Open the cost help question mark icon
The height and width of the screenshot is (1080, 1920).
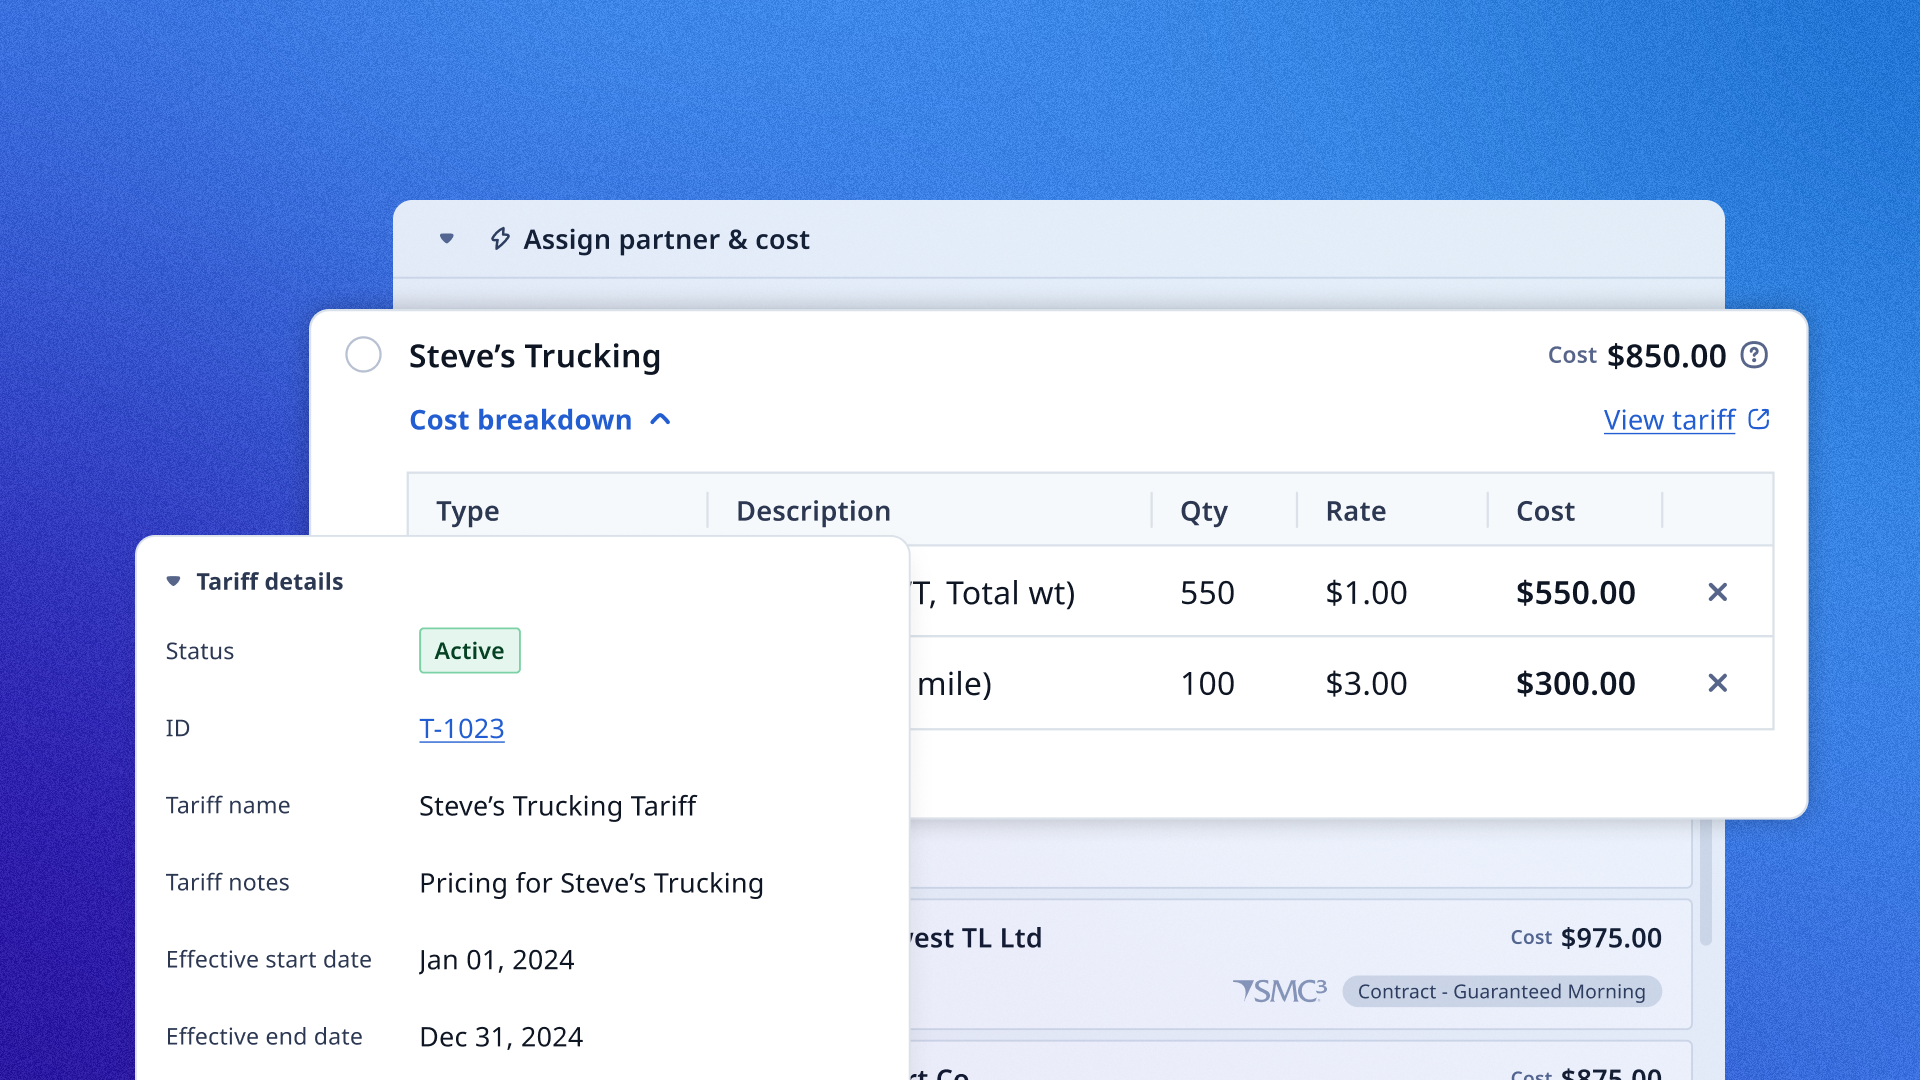tap(1754, 355)
